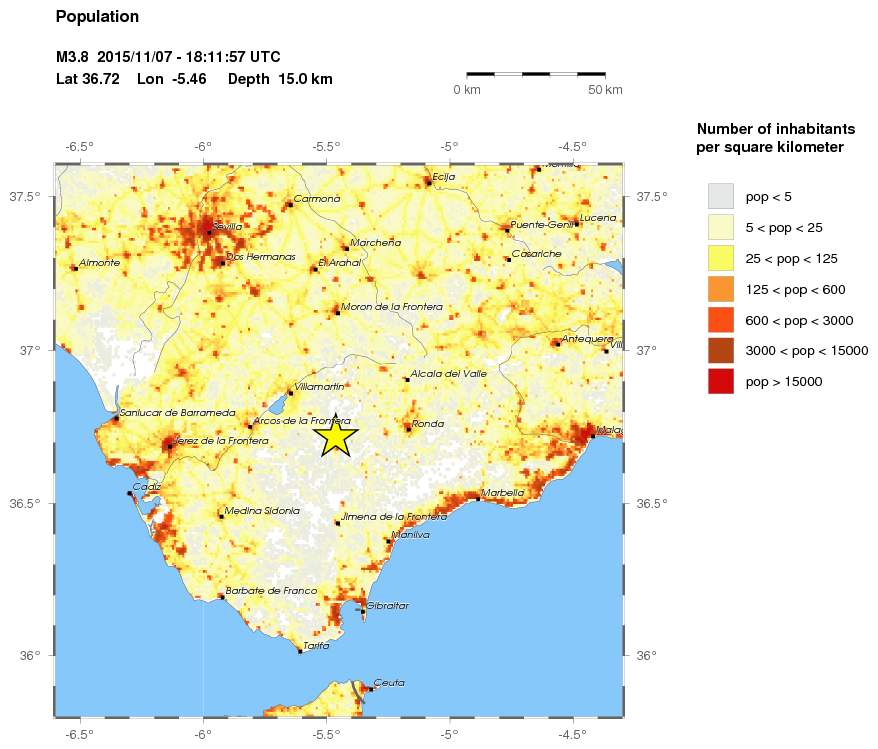Click the Lon -5.46 value

(171, 79)
